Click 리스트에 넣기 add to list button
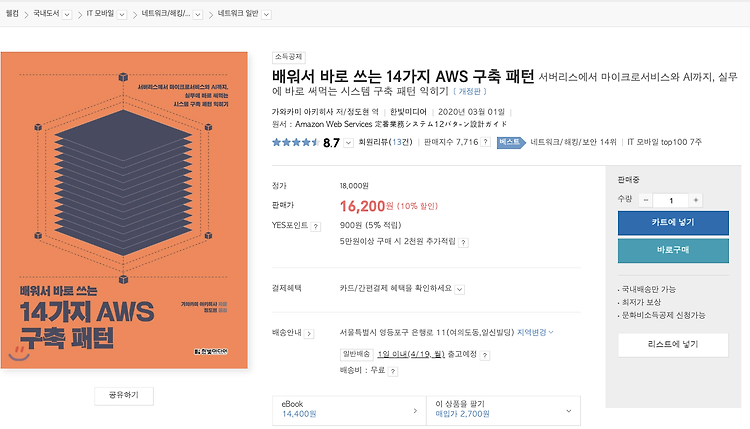 (x=673, y=345)
